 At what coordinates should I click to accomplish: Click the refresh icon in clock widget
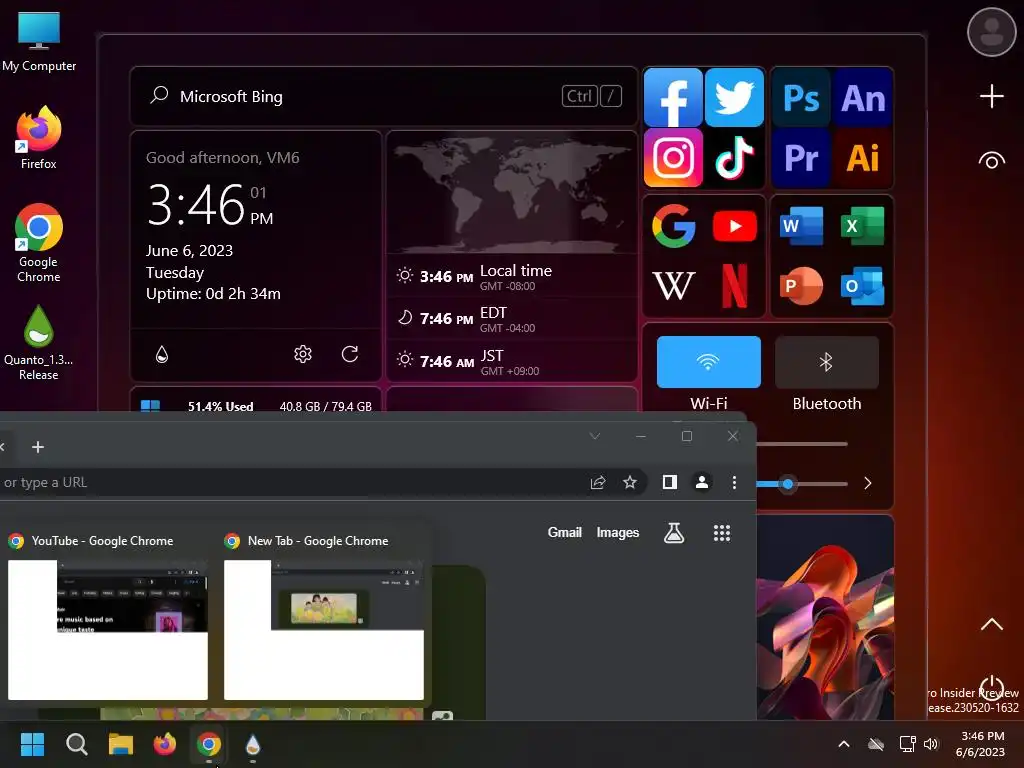[350, 354]
